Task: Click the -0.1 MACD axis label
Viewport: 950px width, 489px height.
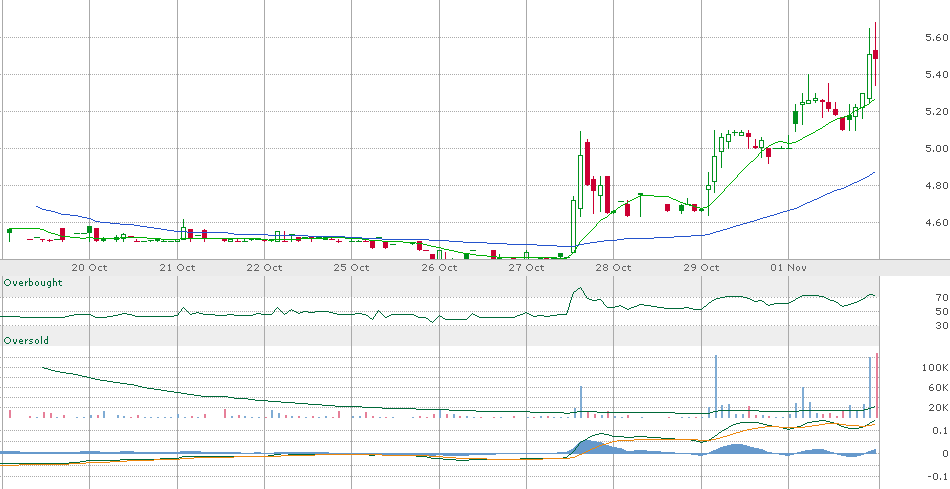Action: coord(938,477)
